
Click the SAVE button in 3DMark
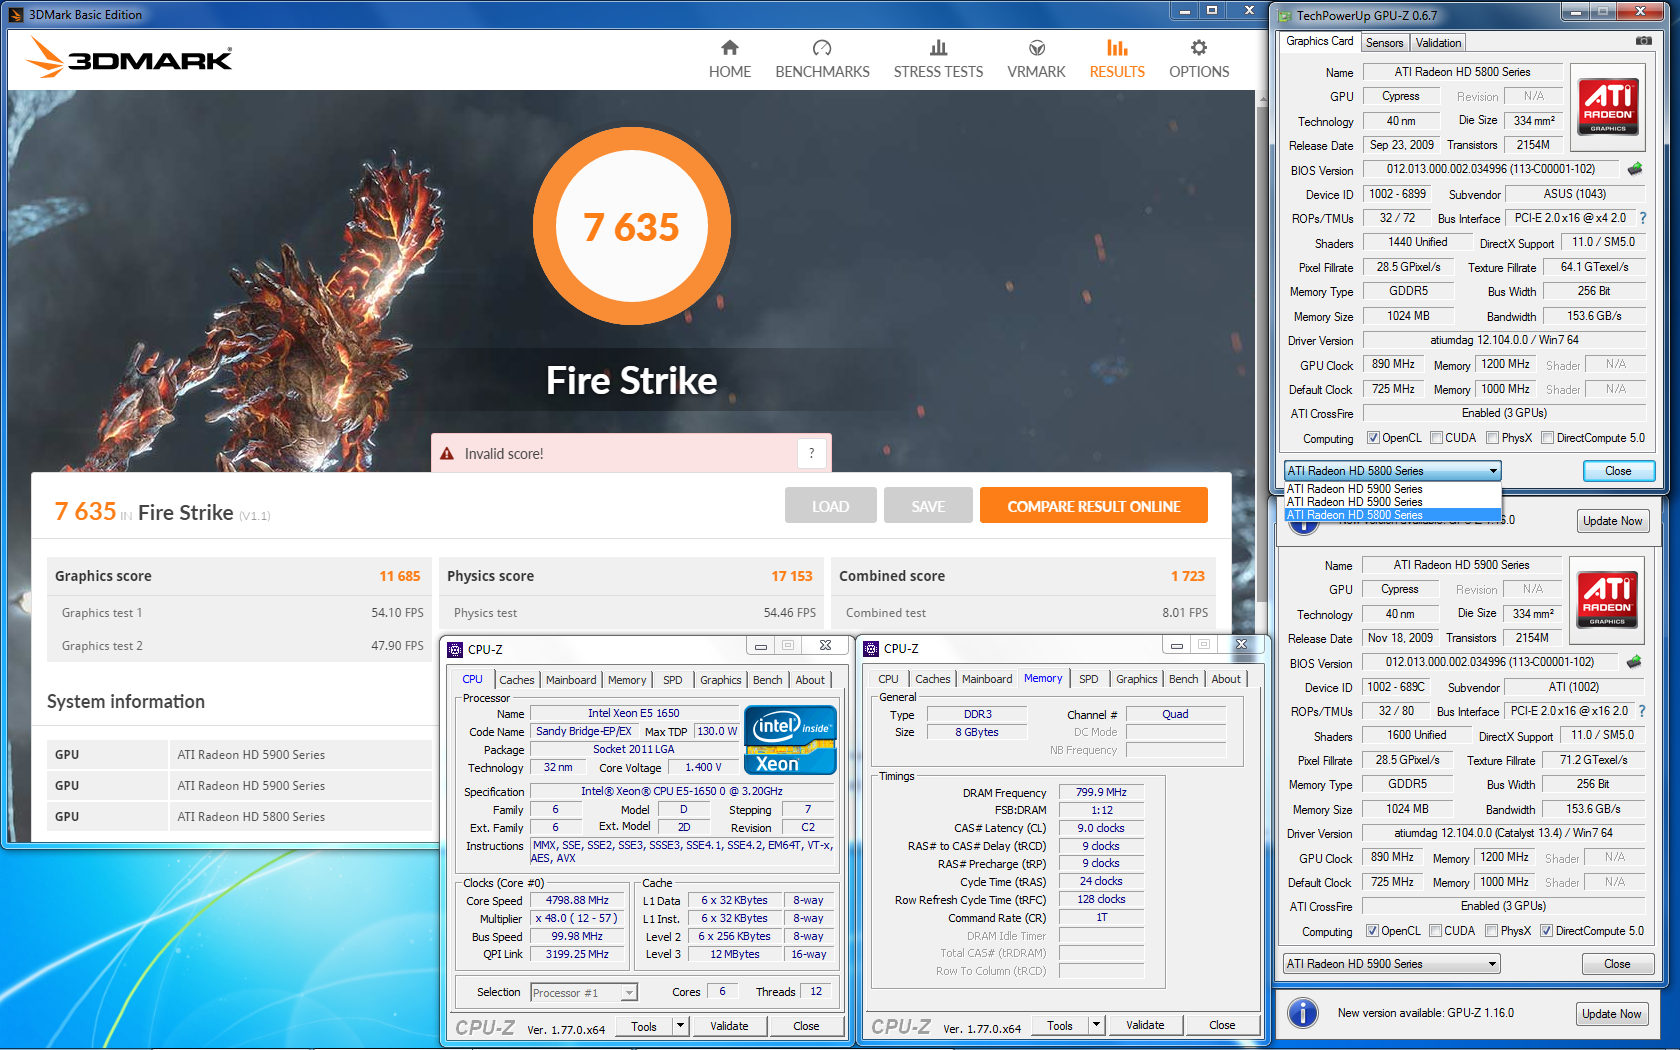coord(928,506)
